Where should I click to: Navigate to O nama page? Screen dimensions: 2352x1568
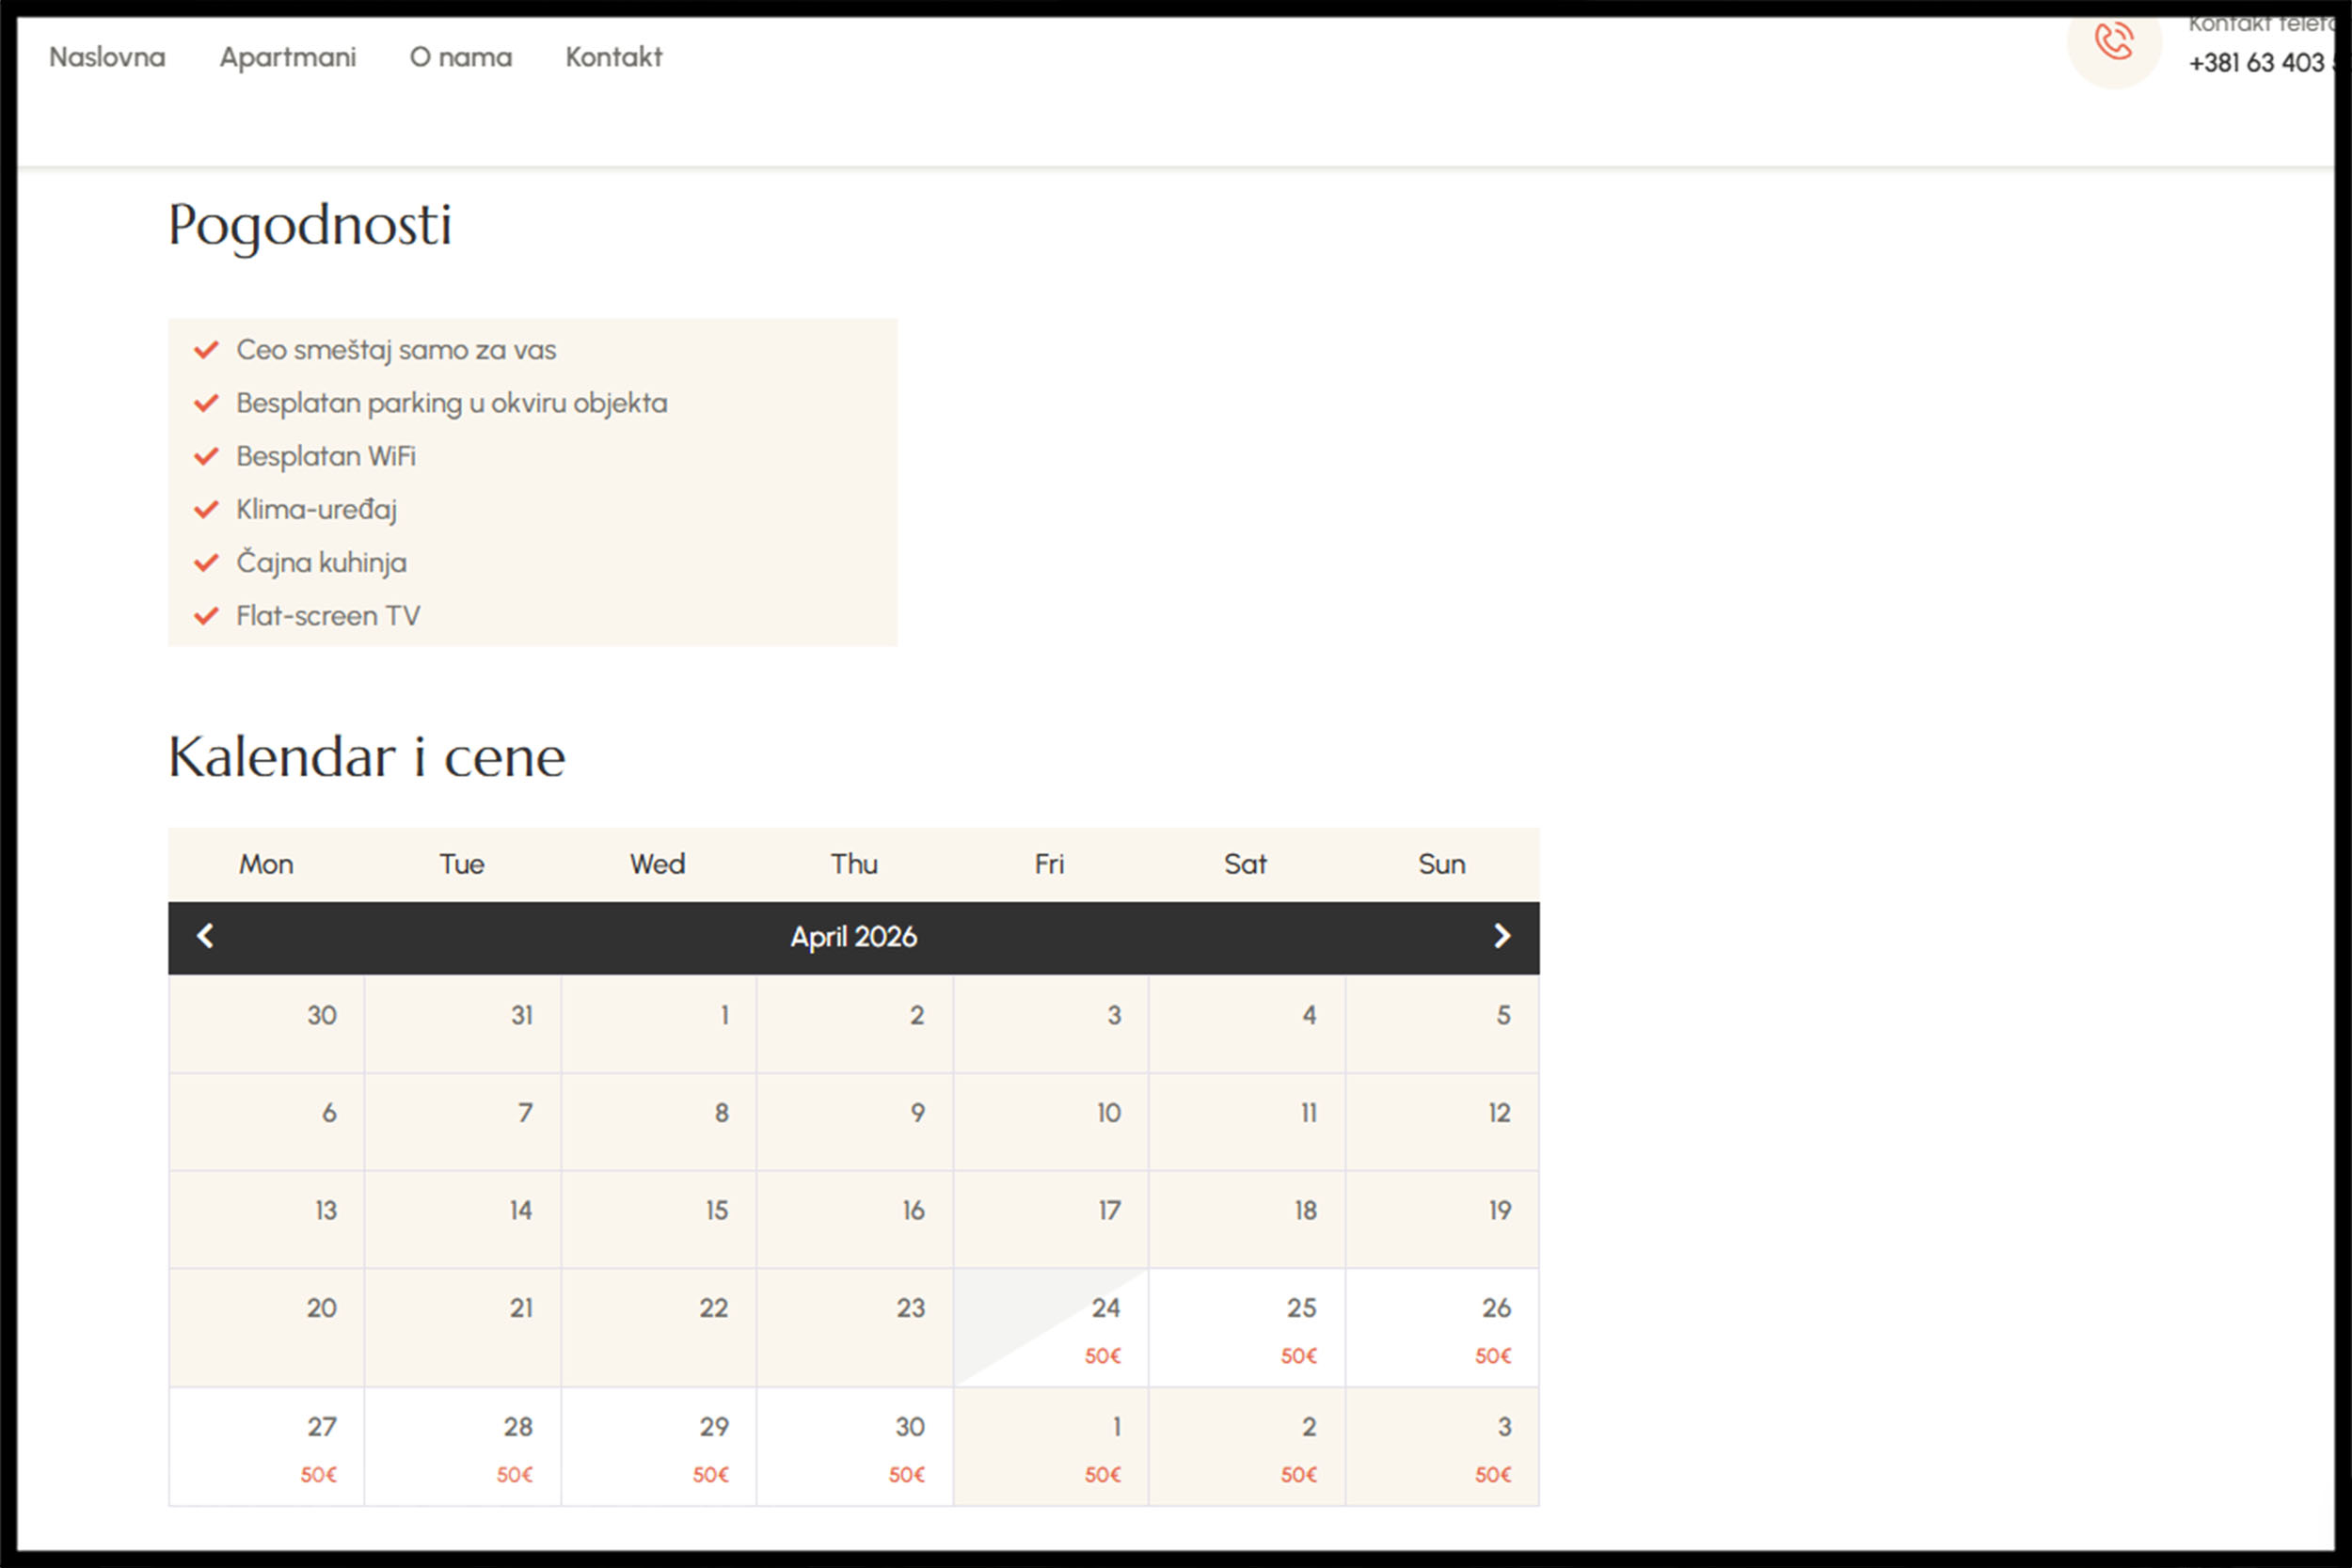pos(460,57)
